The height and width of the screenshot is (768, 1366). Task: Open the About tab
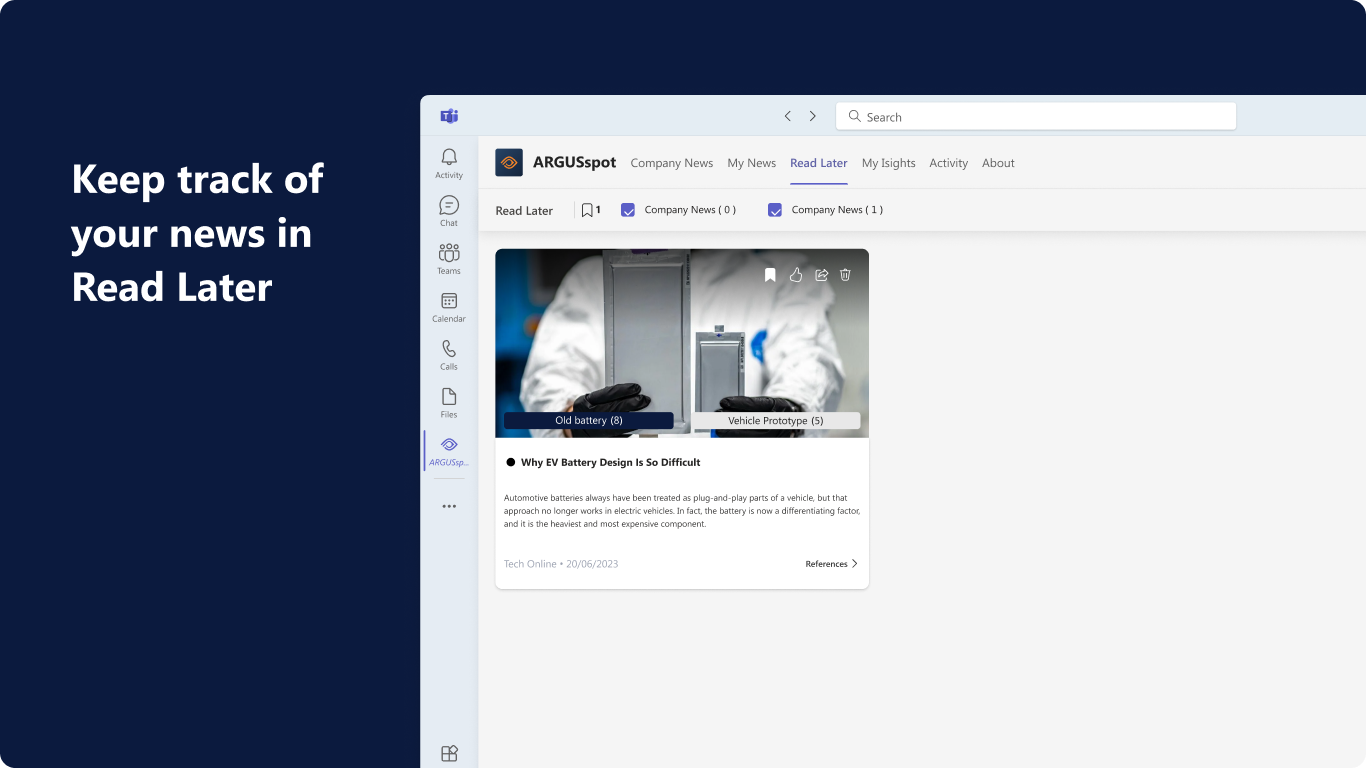998,163
